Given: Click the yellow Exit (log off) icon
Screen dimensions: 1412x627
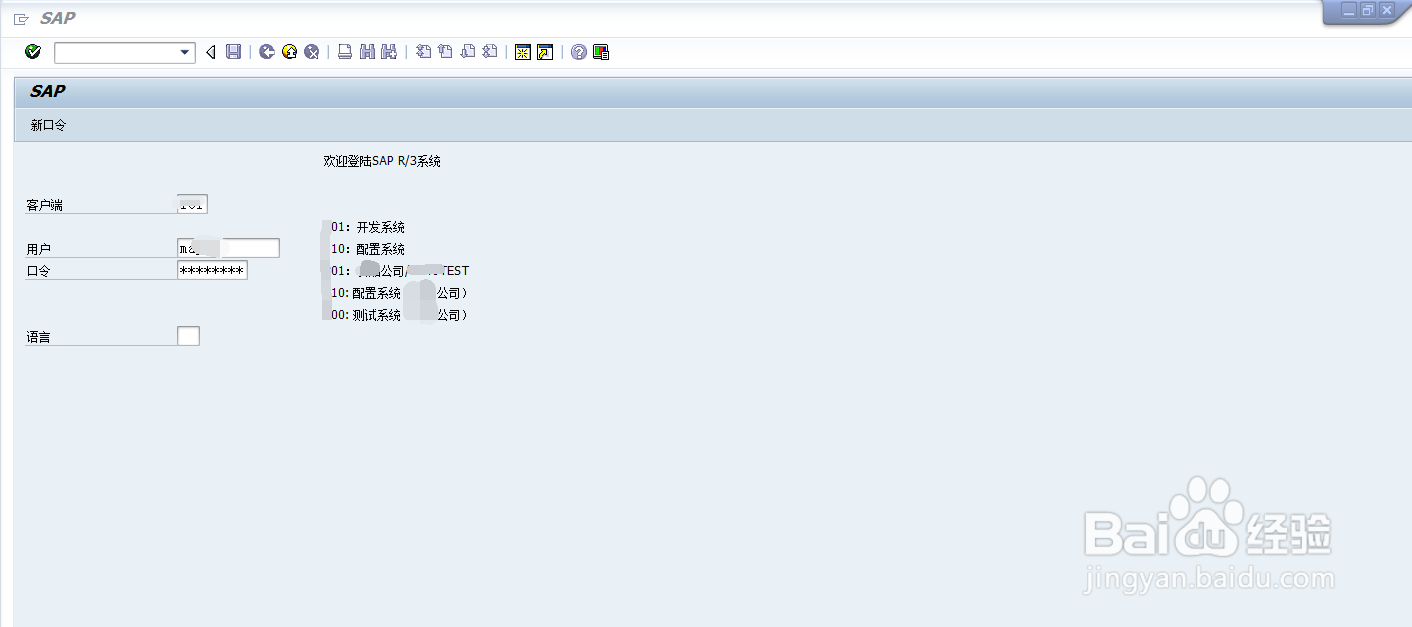Looking at the screenshot, I should pos(290,52).
